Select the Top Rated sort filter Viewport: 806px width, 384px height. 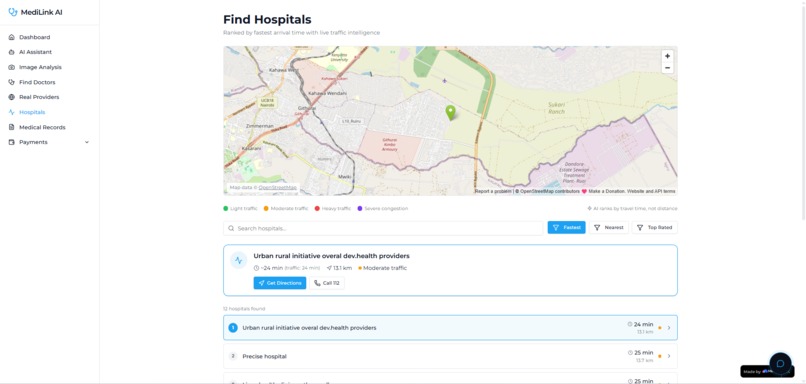654,227
